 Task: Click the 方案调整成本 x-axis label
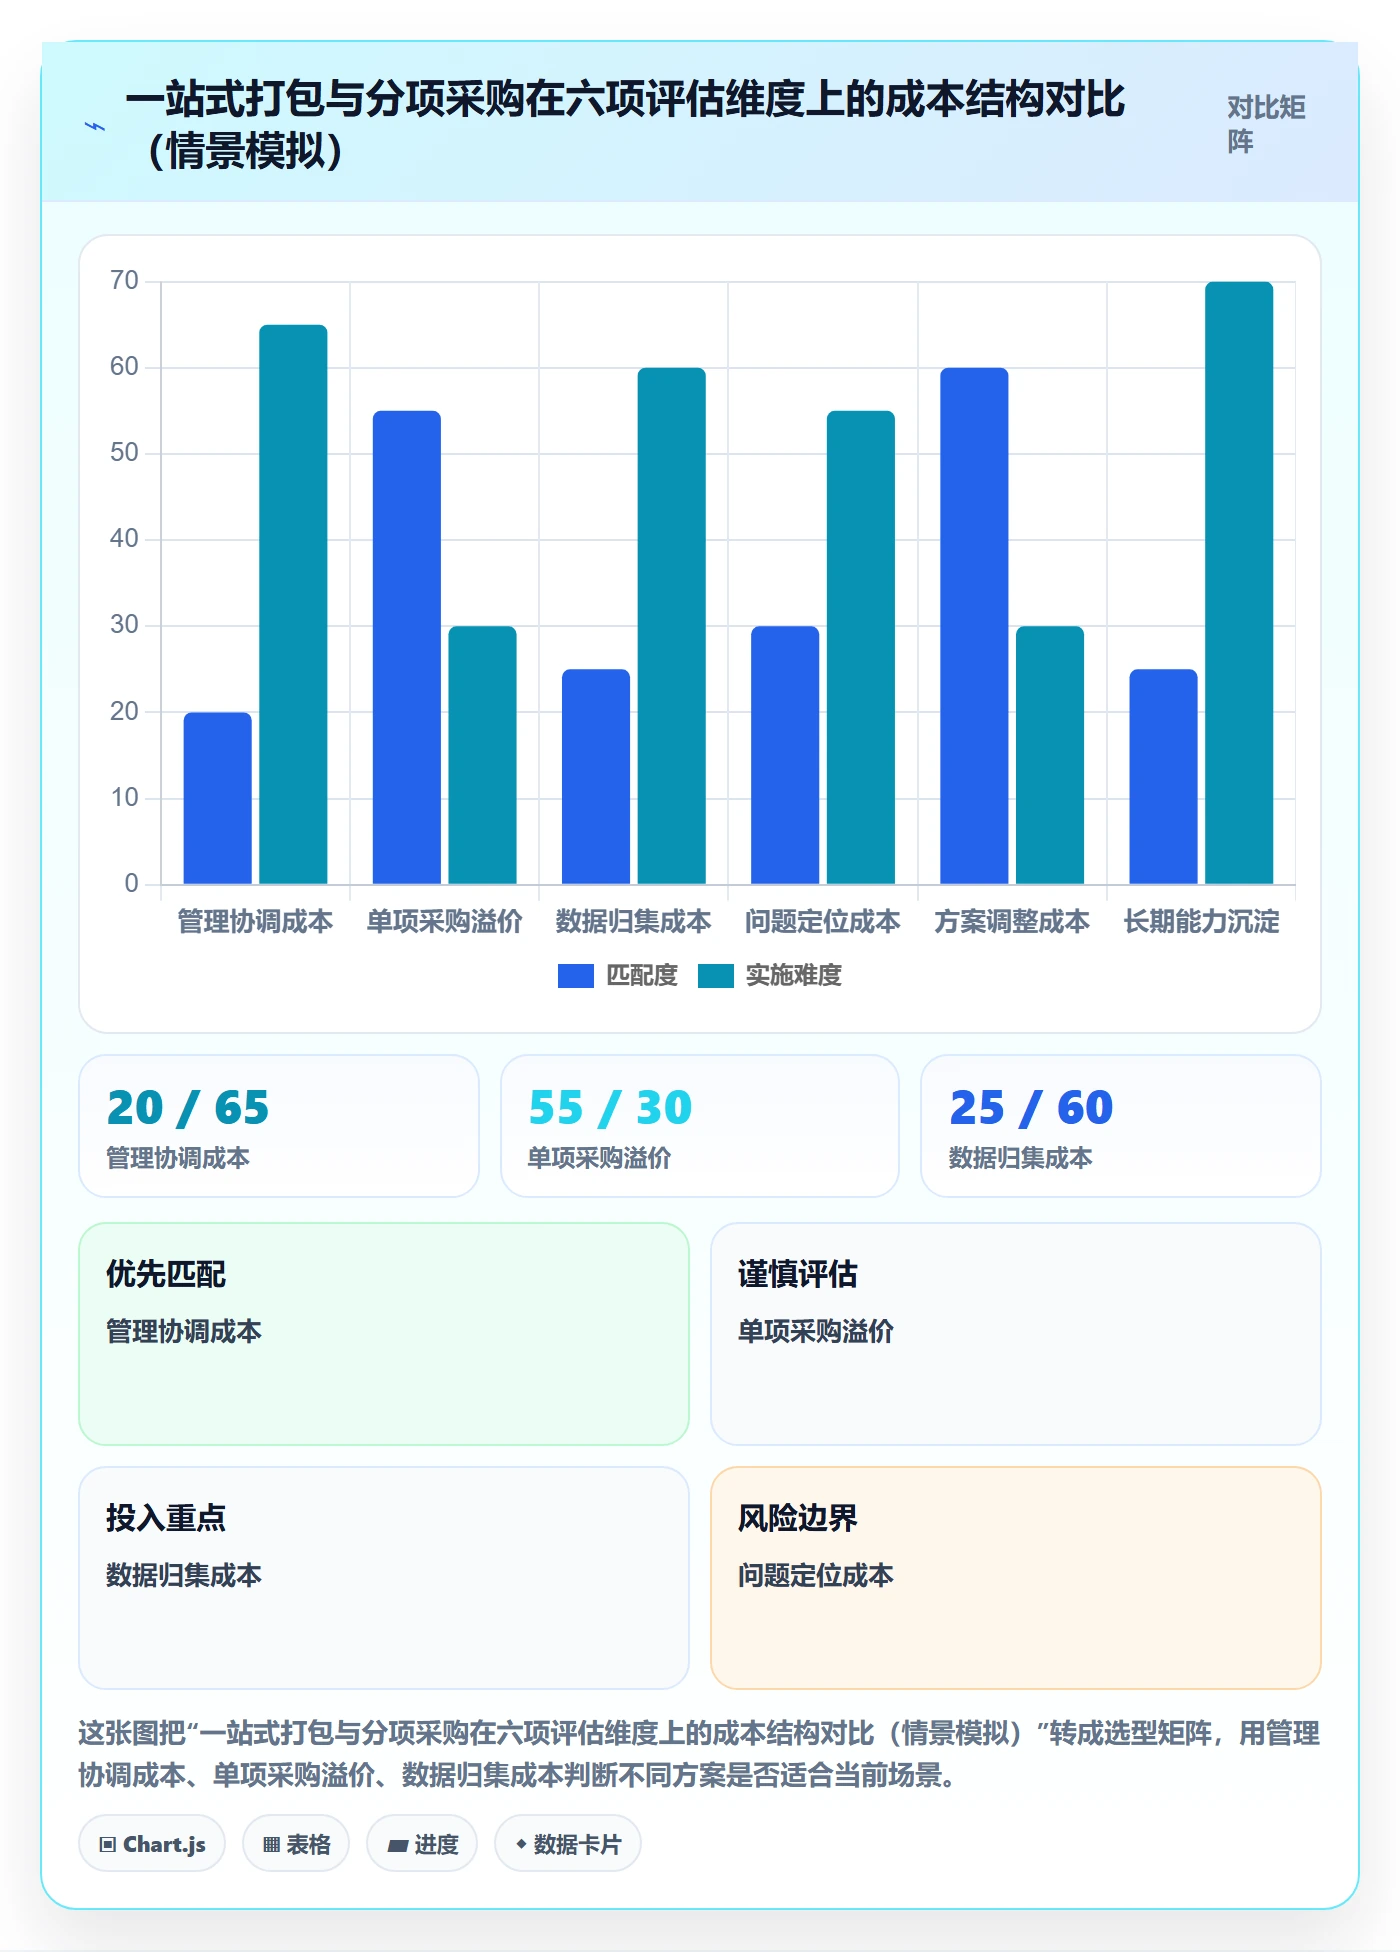pos(1012,921)
